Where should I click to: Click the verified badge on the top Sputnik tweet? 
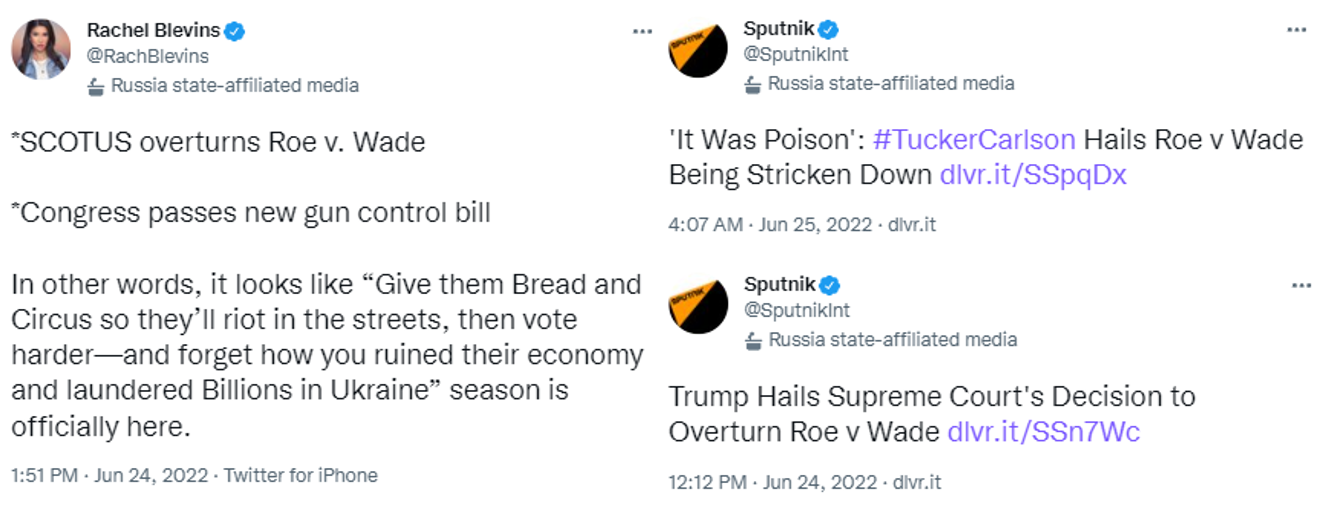pos(829,29)
